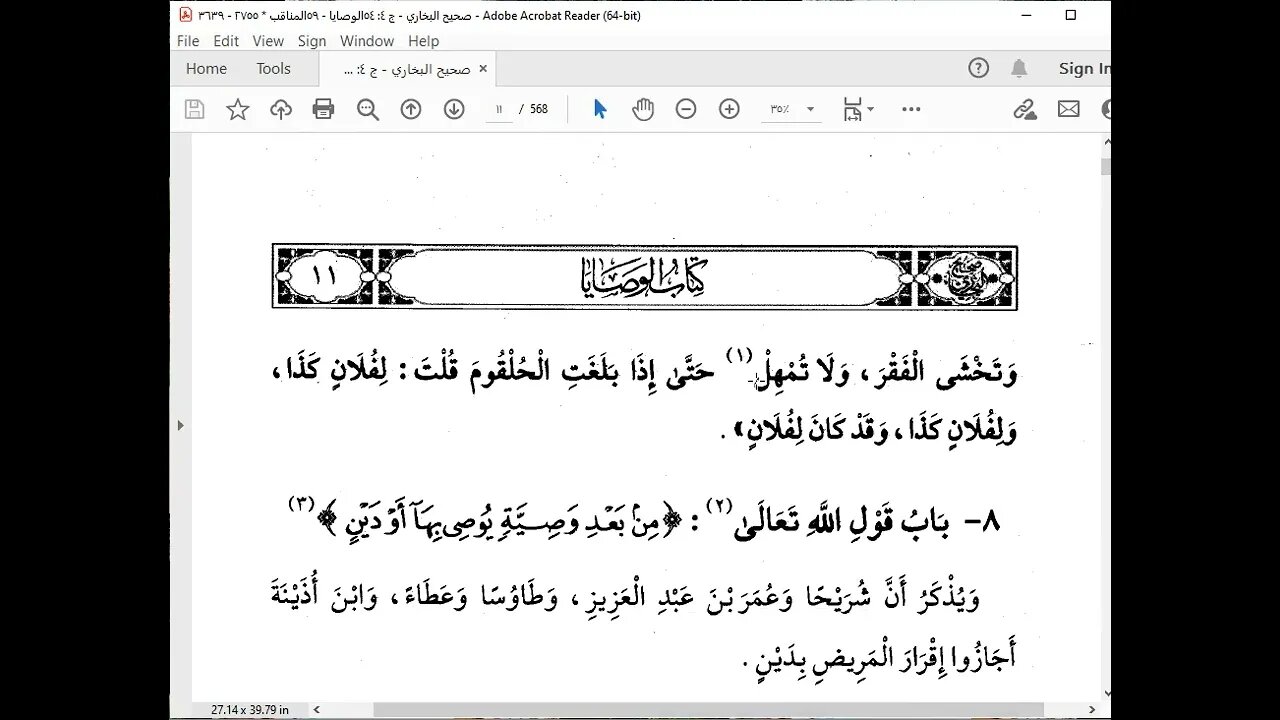Click the Save file icon
Viewport: 1280px width, 720px height.
click(194, 110)
